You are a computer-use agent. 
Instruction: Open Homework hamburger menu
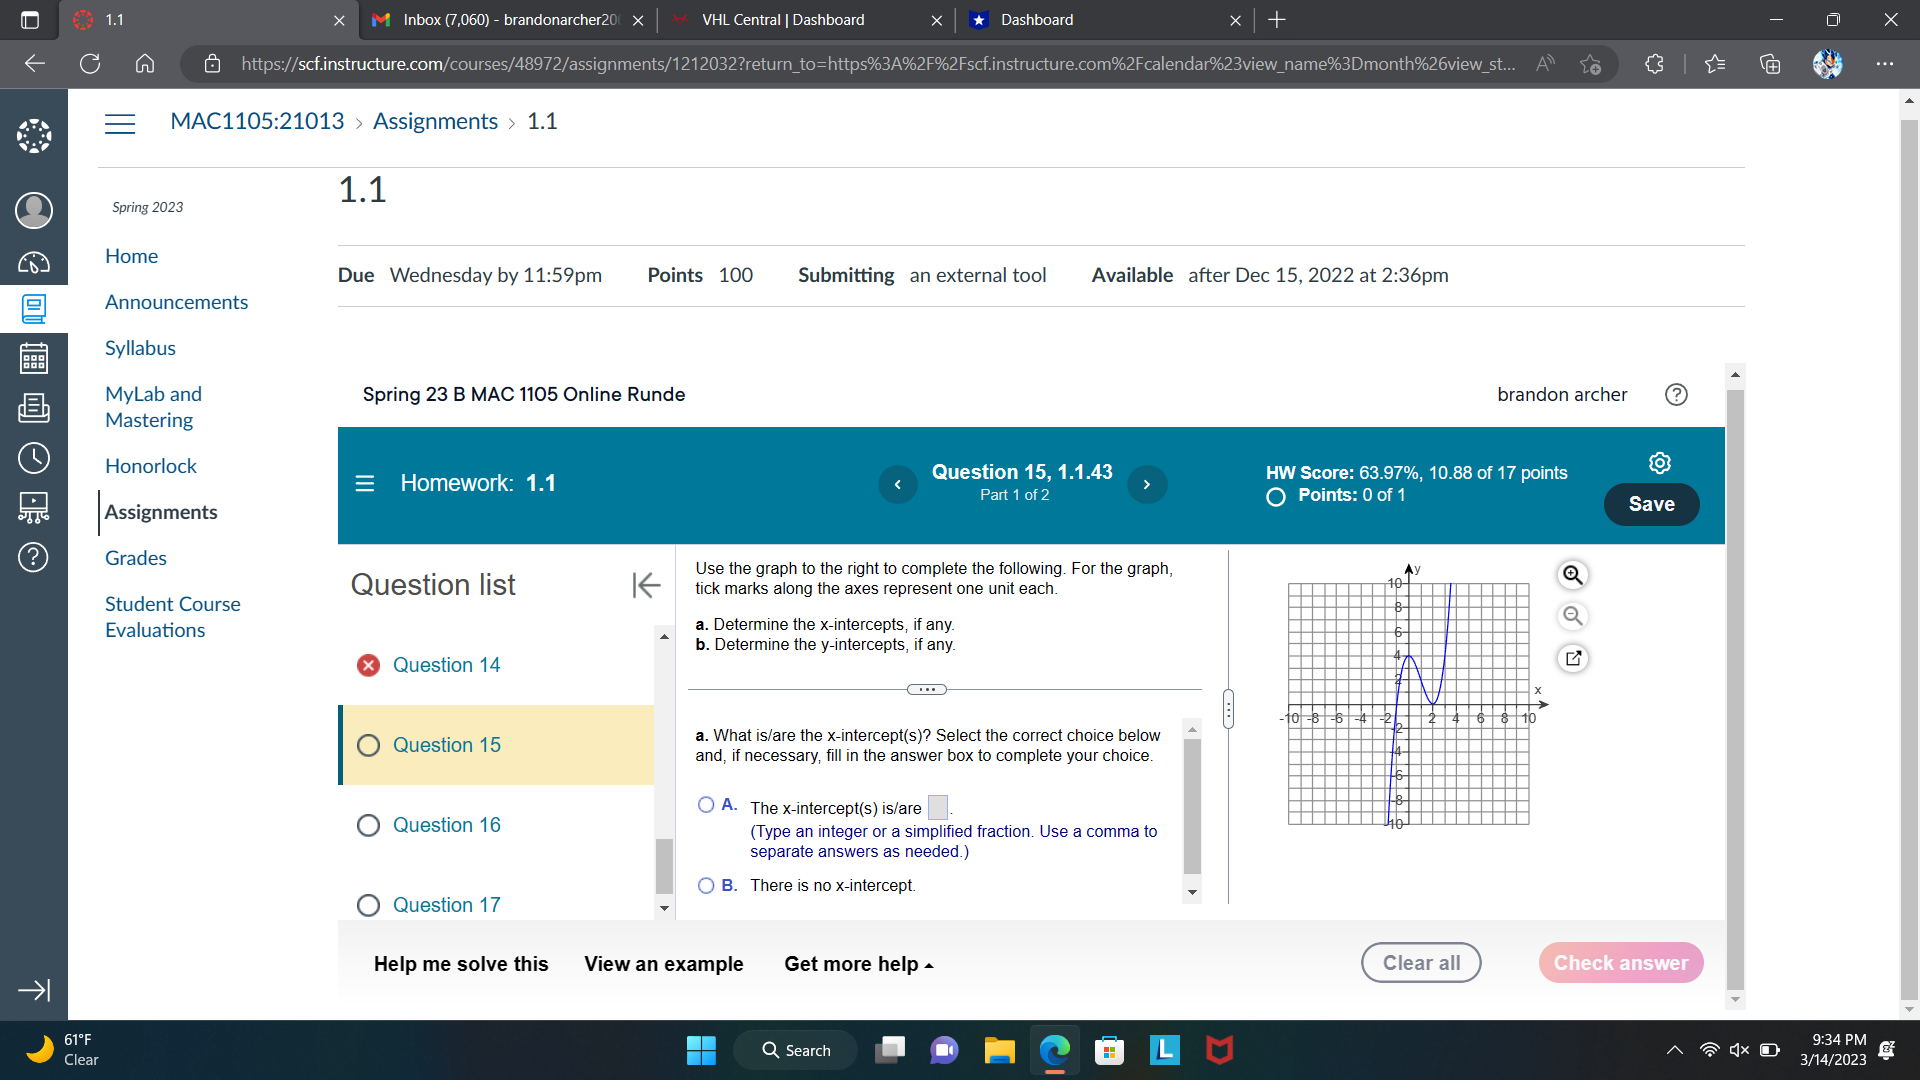[x=365, y=484]
